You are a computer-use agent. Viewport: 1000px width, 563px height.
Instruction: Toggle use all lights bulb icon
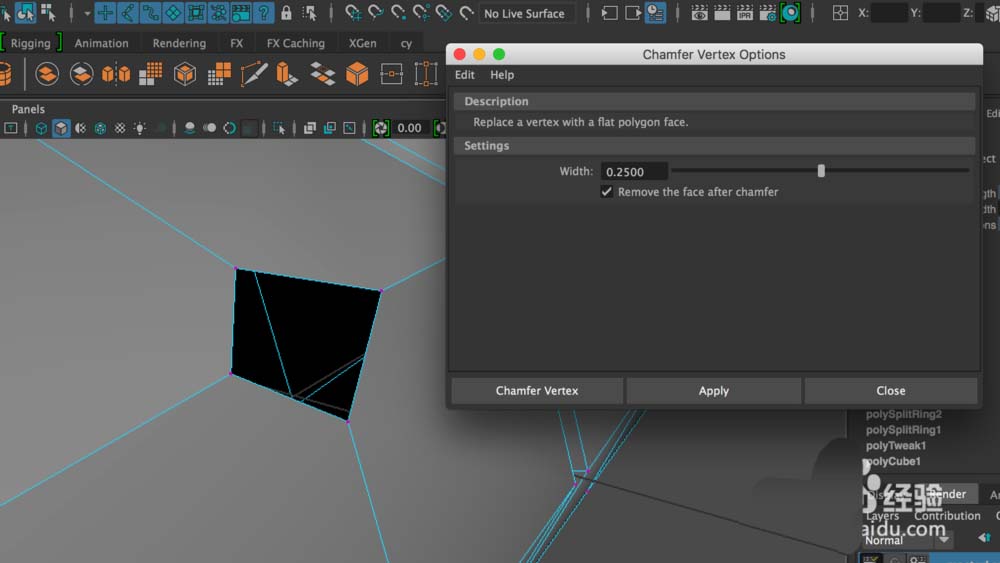pos(140,128)
